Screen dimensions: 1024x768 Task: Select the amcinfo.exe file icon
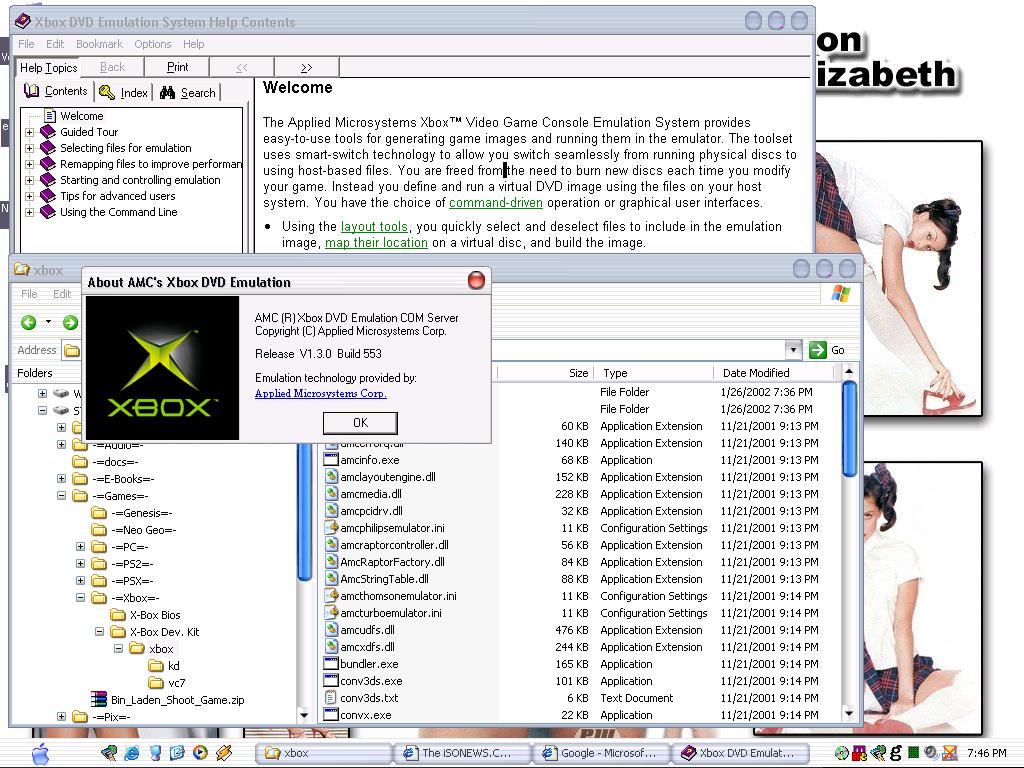pos(331,460)
